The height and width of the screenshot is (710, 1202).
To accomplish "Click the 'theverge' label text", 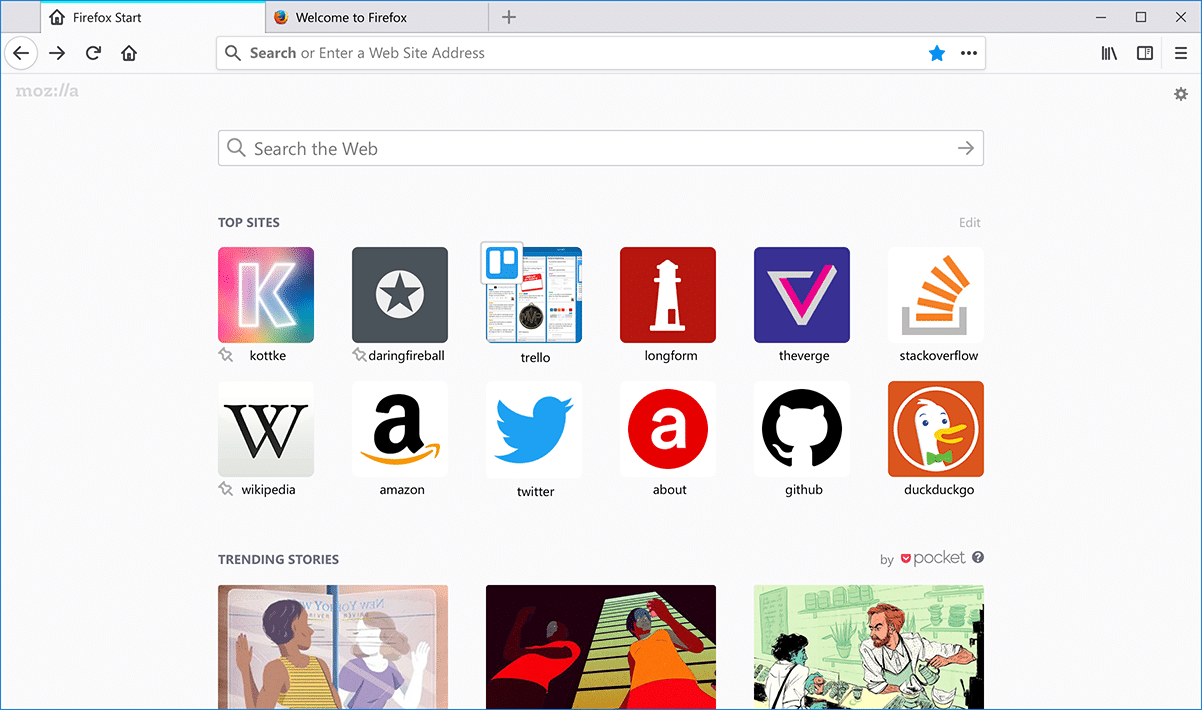I will [x=804, y=355].
